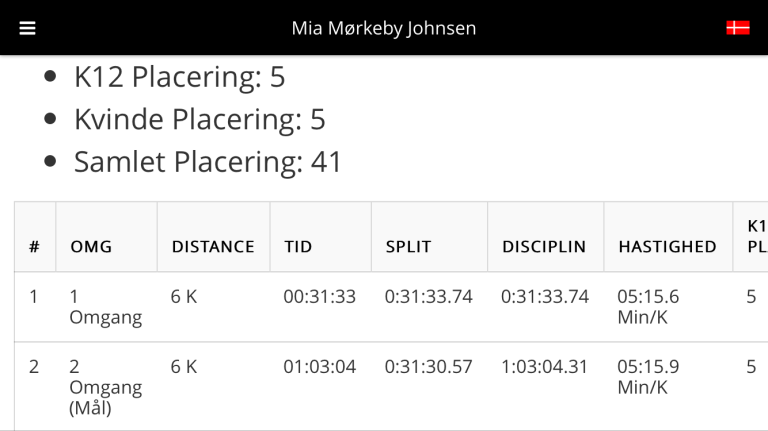Click the SPLIT column header
Screen dimensions: 768x431
pos(407,247)
